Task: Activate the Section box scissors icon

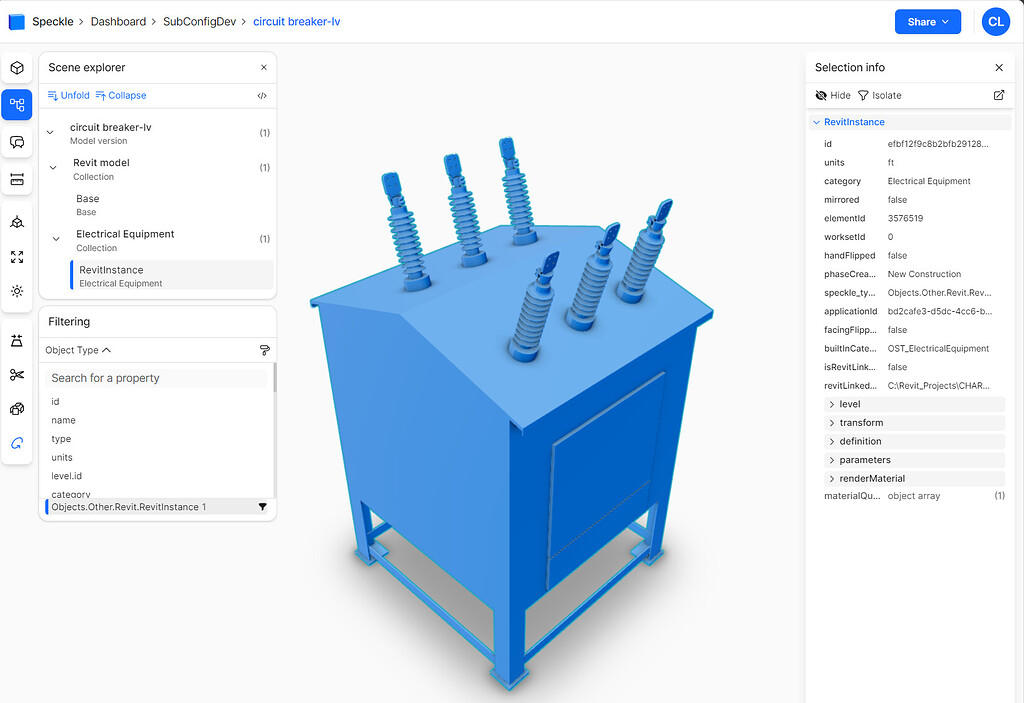Action: click(x=17, y=375)
